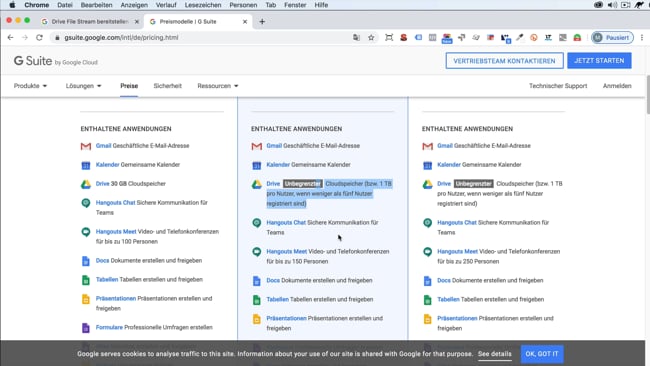Open the Pausiert profile button
This screenshot has width=650, height=366.
click(x=612, y=37)
